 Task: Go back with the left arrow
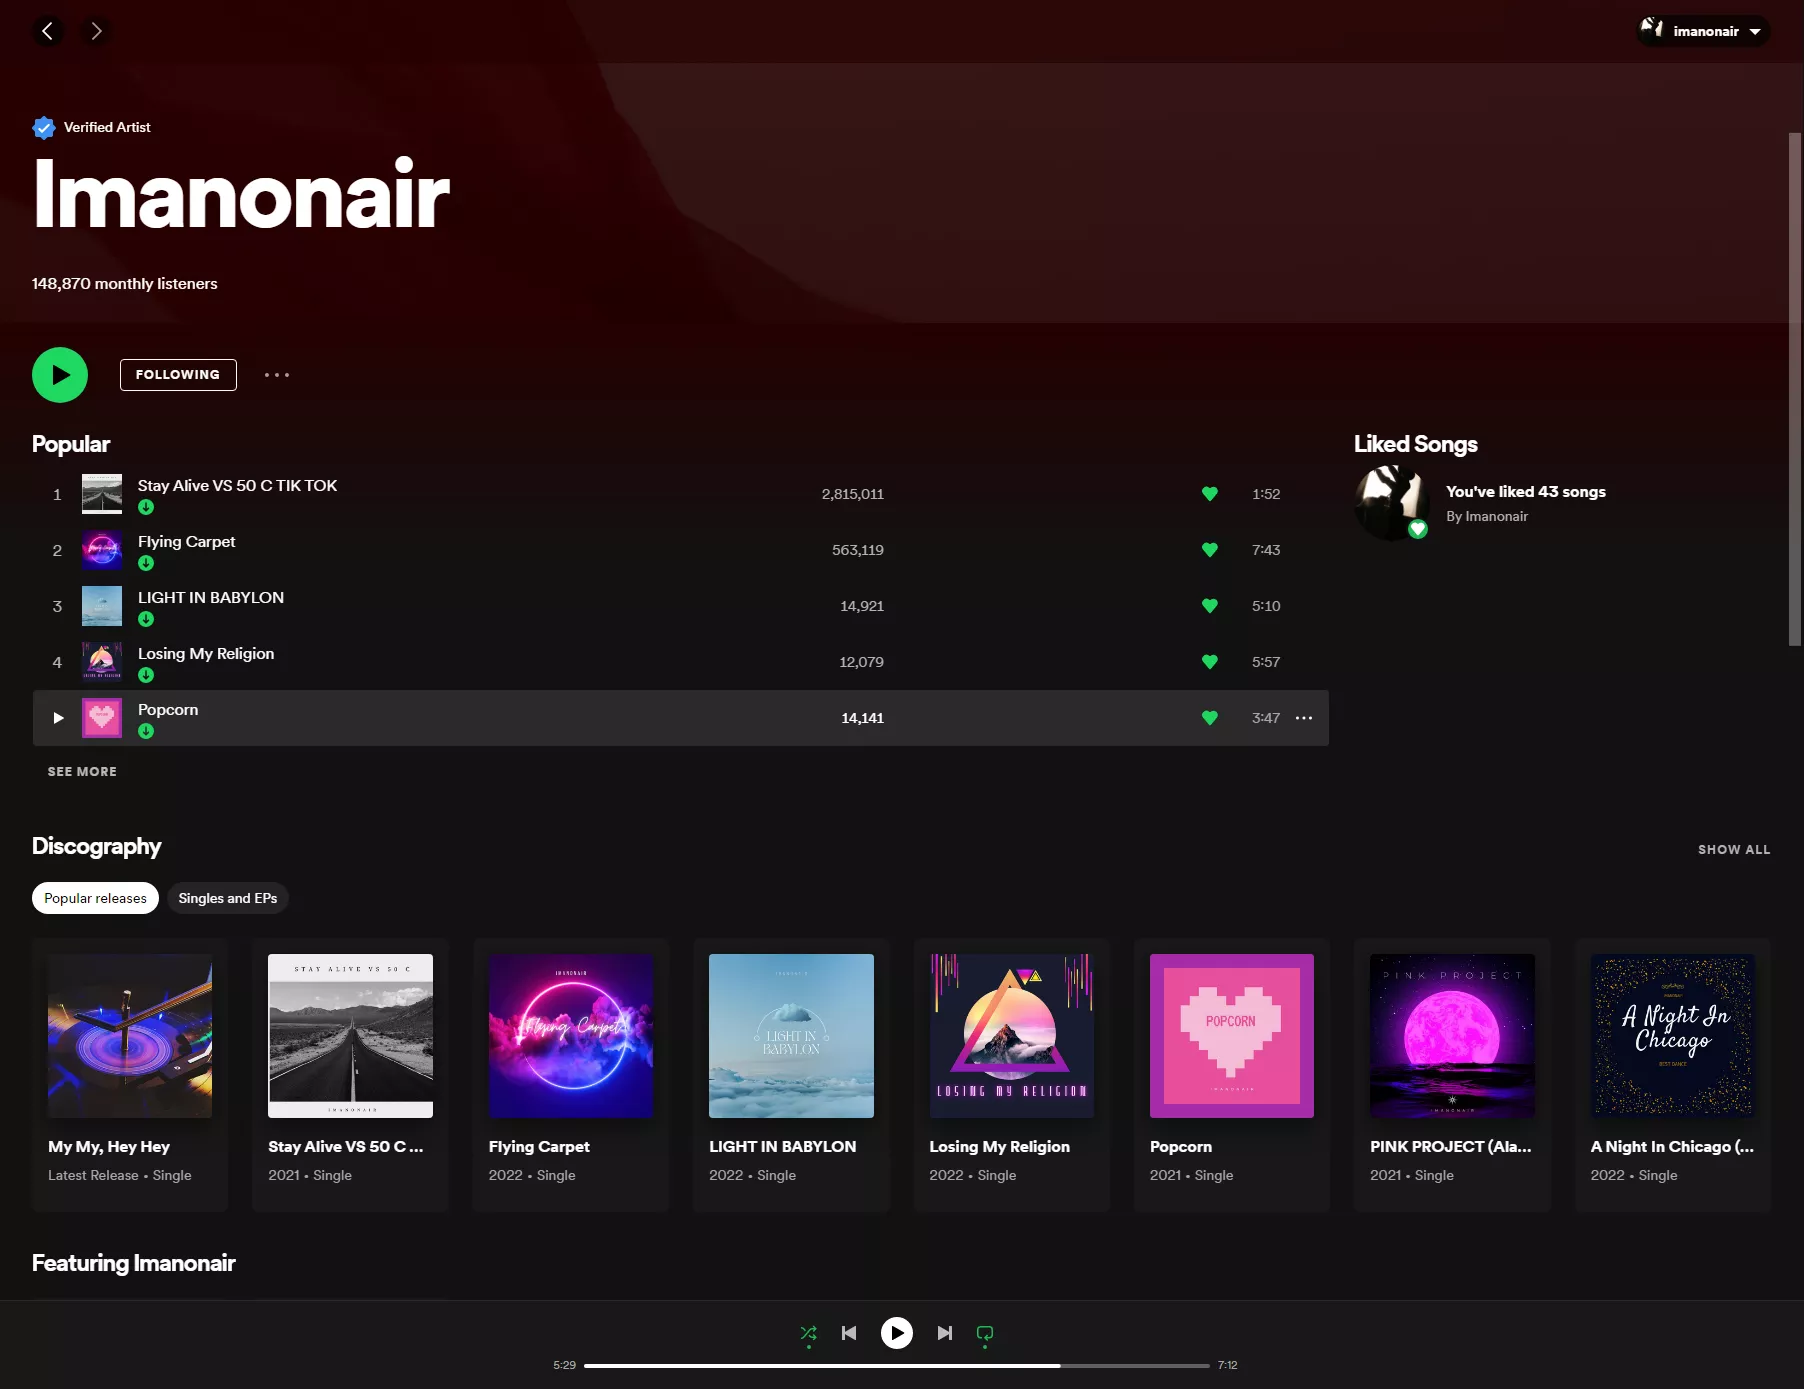point(47,31)
